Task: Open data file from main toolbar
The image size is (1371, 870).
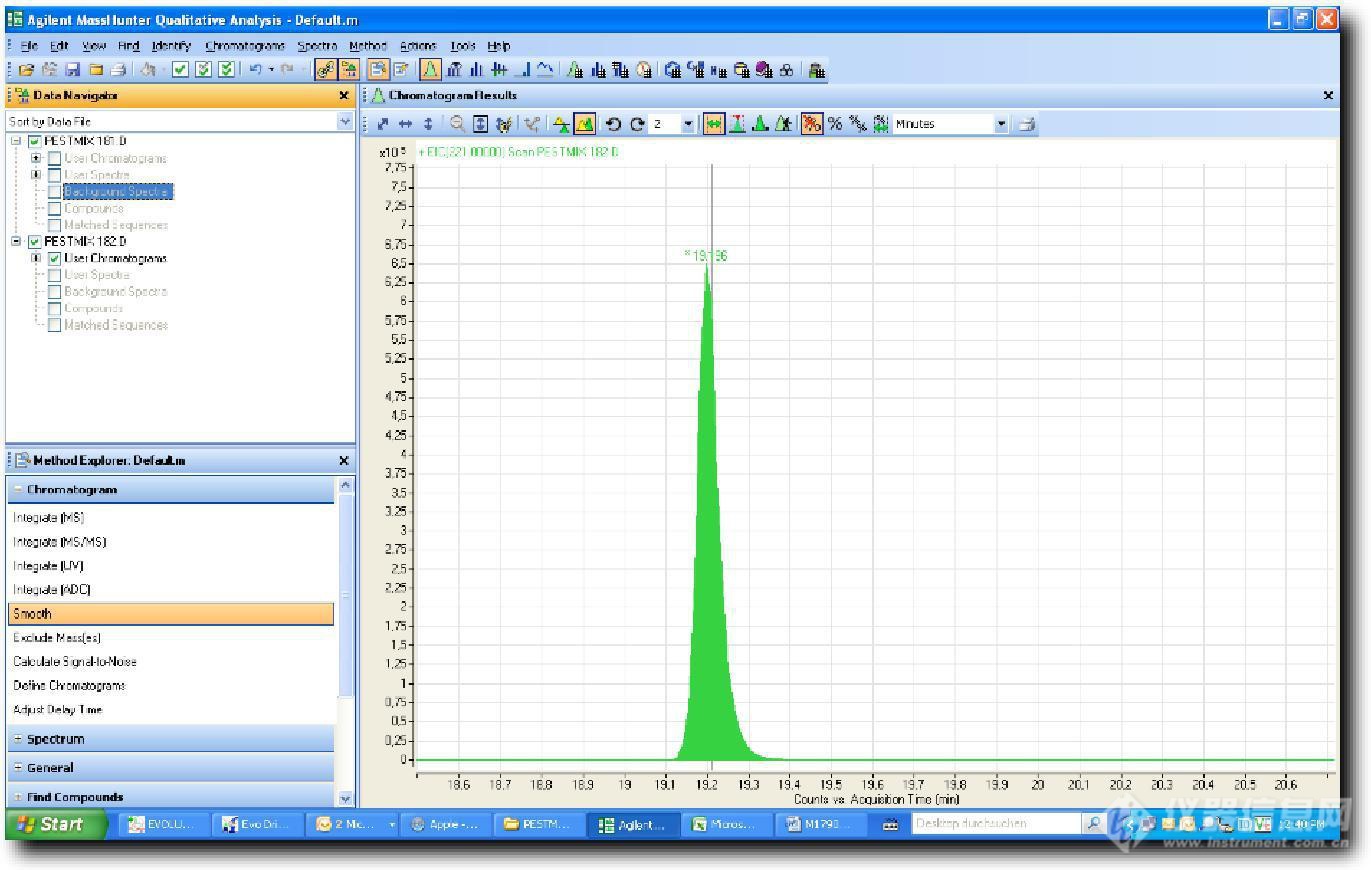Action: point(25,70)
